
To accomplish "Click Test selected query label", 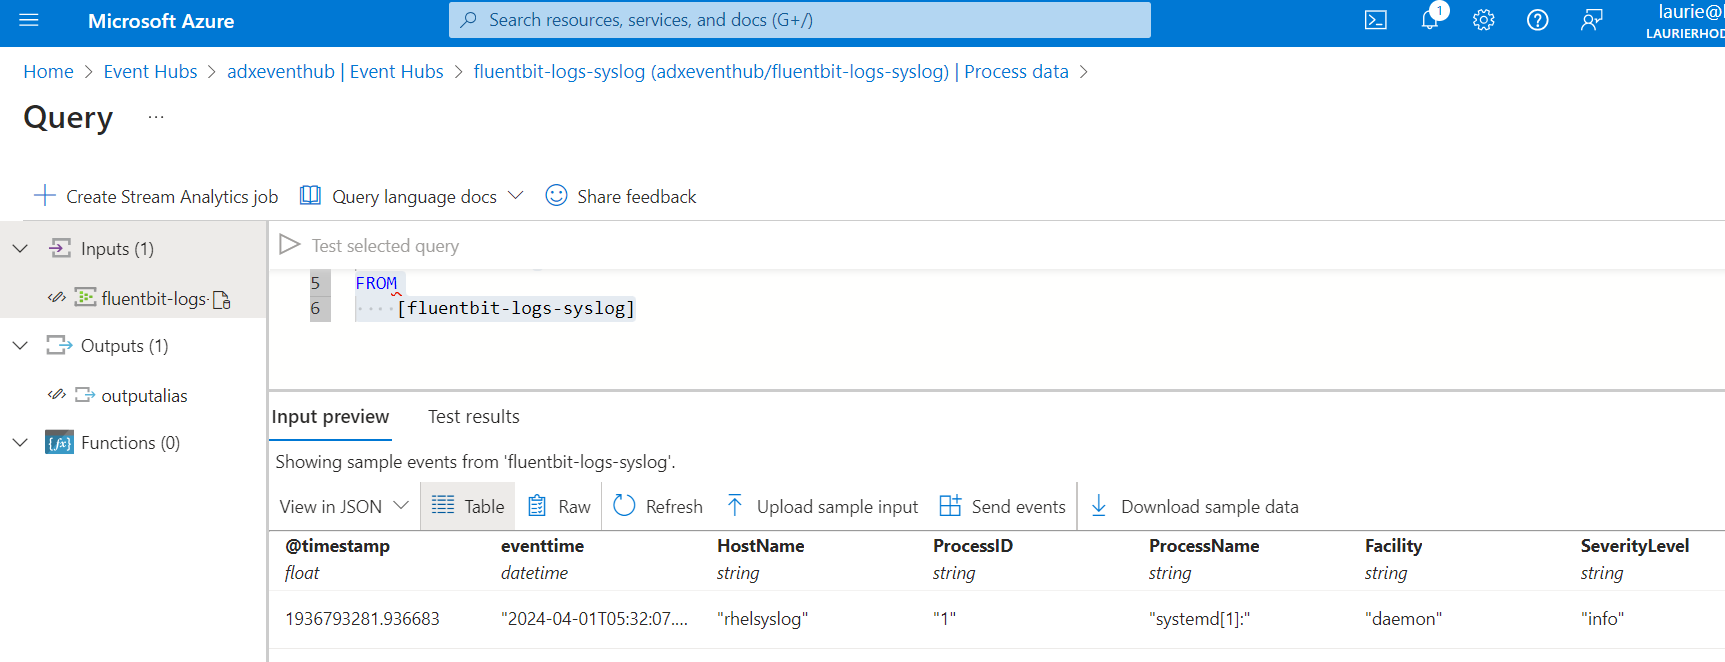I will pos(385,246).
